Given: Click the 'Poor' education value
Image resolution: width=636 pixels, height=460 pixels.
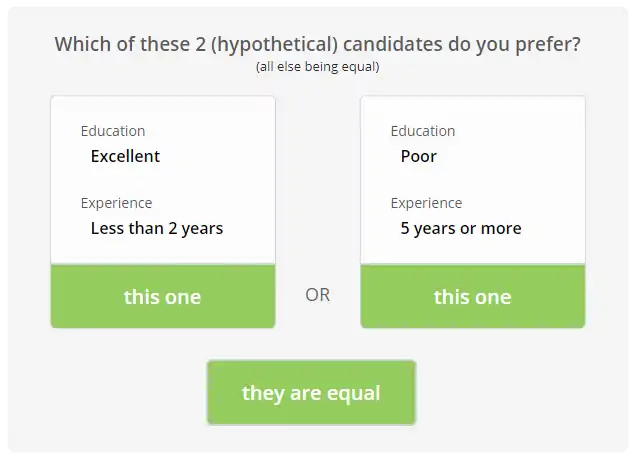Looking at the screenshot, I should (418, 156).
